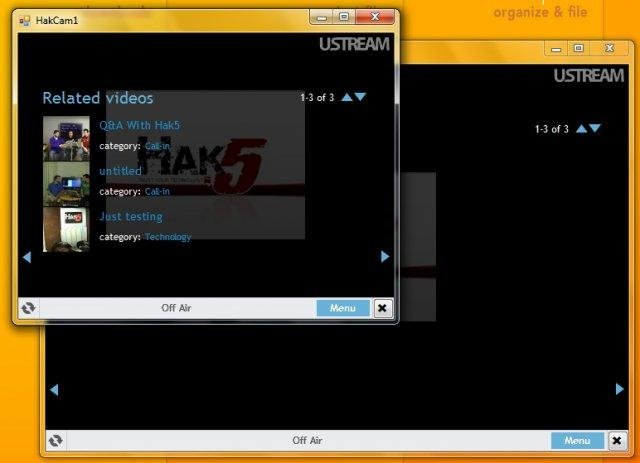
Task: Maximize the back window
Action: [578, 49]
